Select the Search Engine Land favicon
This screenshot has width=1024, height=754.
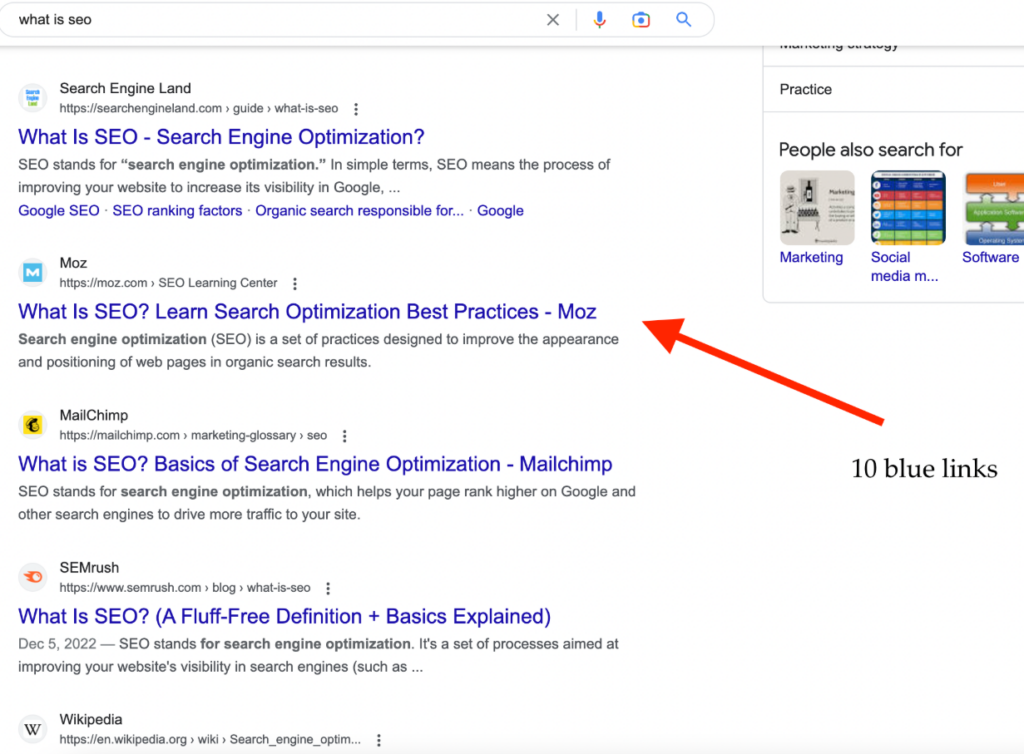[32, 97]
